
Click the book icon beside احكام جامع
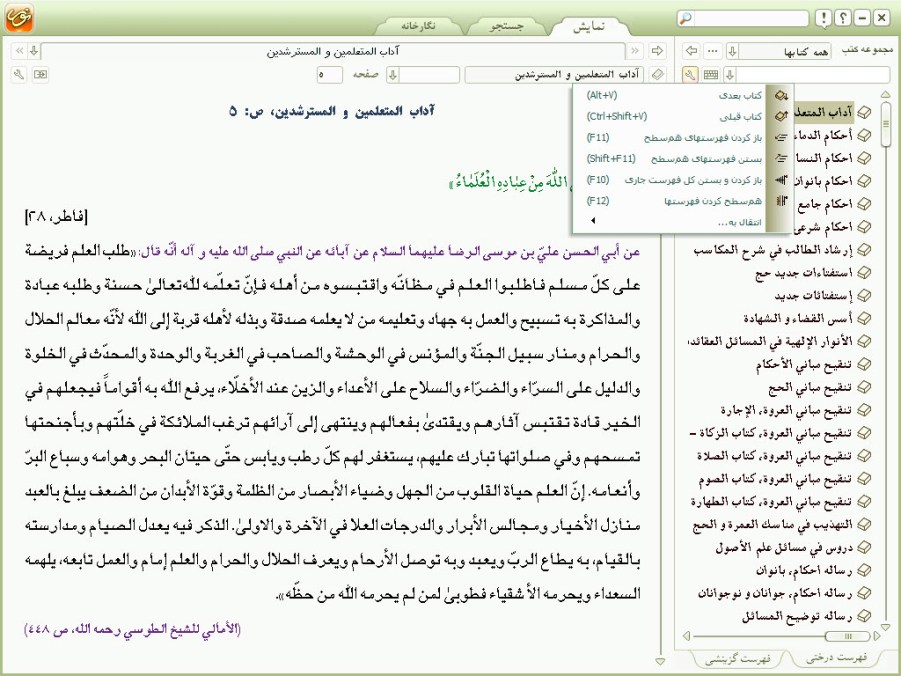pos(864,204)
